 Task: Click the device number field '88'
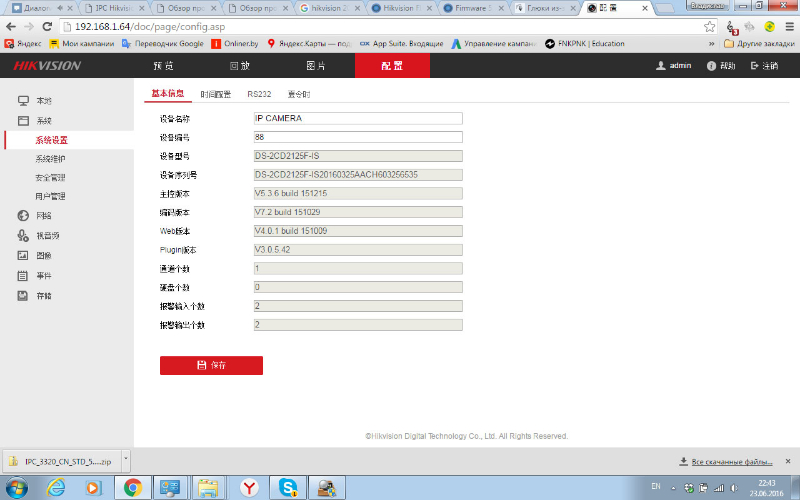pyautogui.click(x=358, y=137)
